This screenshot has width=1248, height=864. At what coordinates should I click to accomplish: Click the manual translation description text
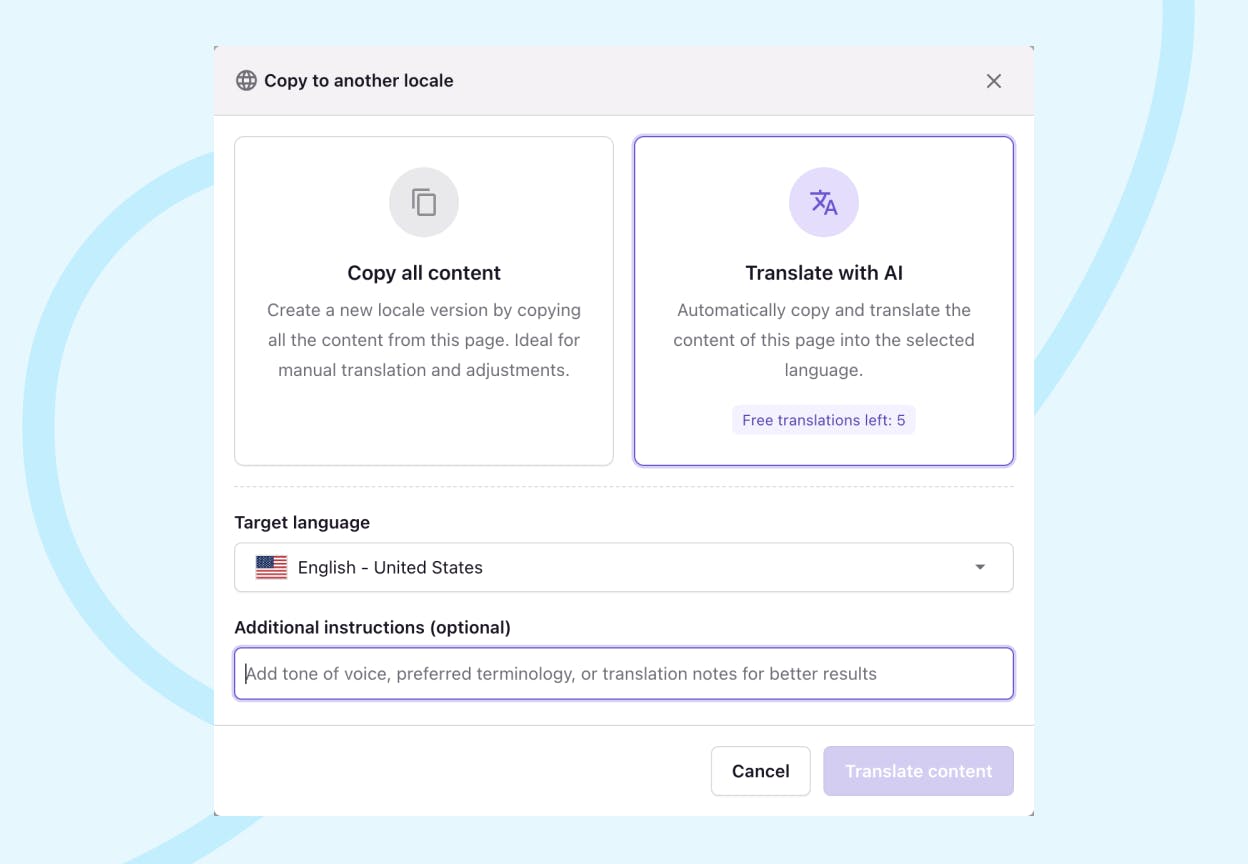tap(424, 340)
